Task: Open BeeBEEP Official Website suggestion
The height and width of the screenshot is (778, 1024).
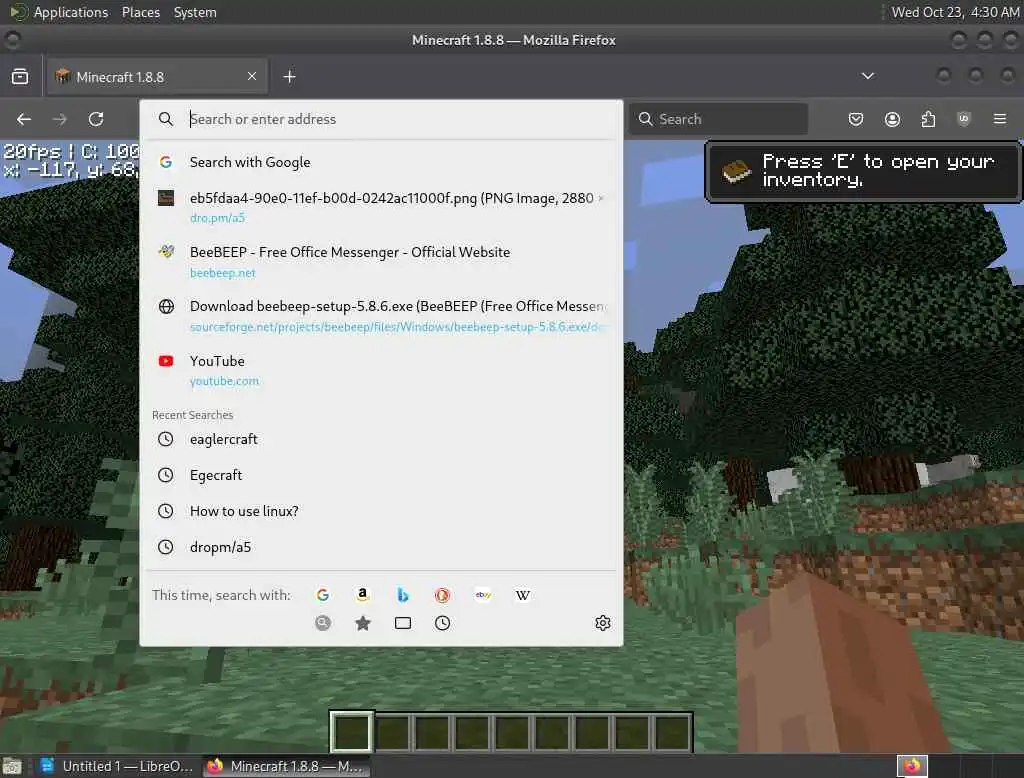Action: click(x=381, y=261)
